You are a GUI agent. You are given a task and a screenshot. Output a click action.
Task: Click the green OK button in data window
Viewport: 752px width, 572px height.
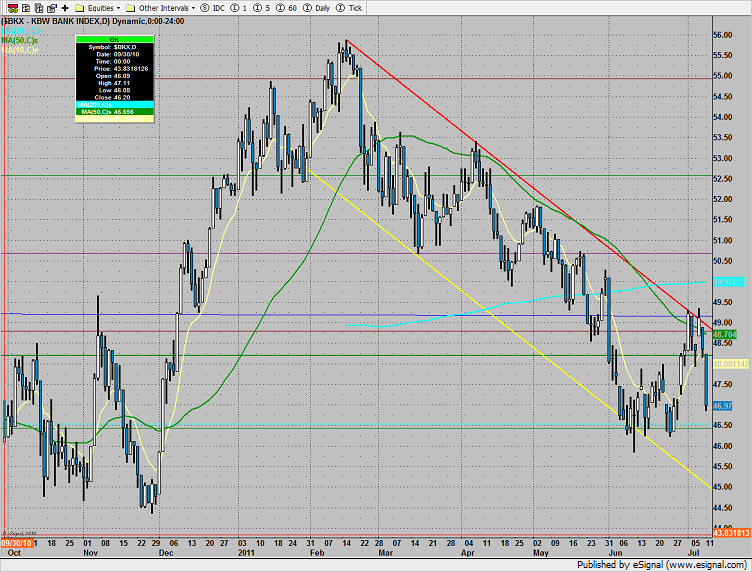[x=115, y=39]
